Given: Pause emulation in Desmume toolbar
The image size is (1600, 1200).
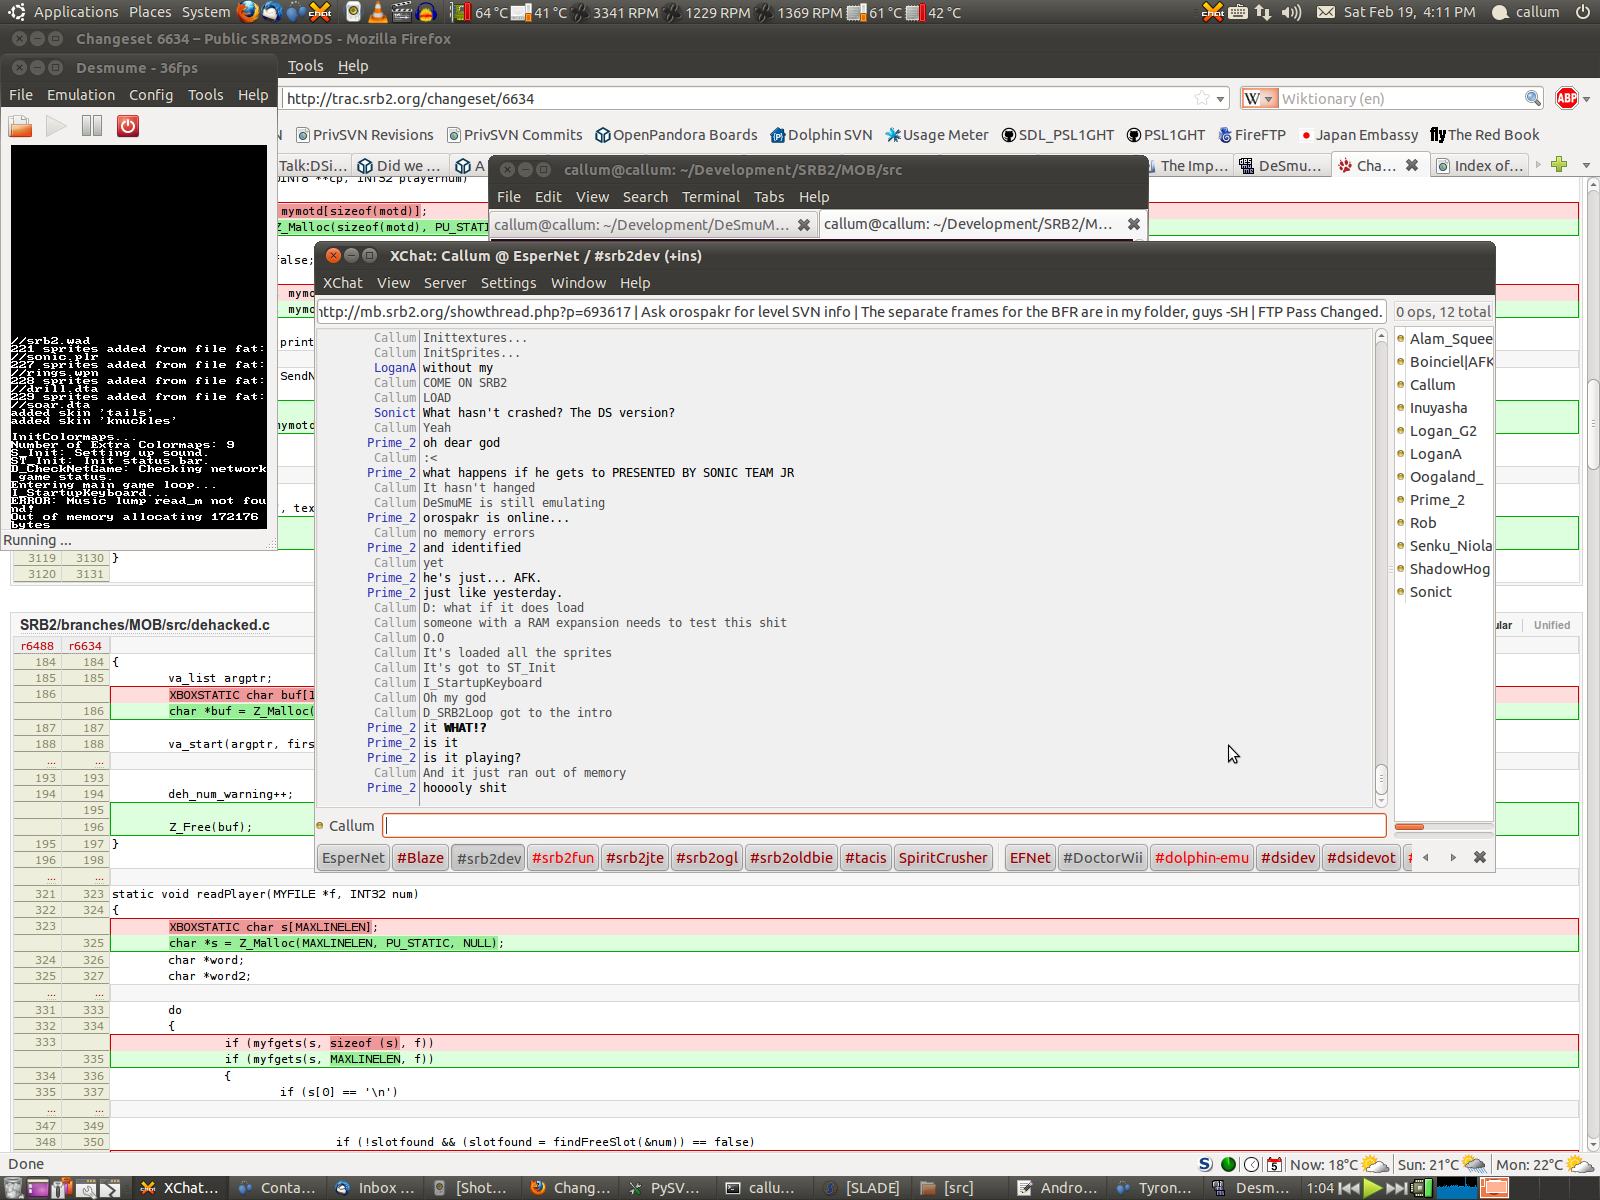Looking at the screenshot, I should (92, 126).
